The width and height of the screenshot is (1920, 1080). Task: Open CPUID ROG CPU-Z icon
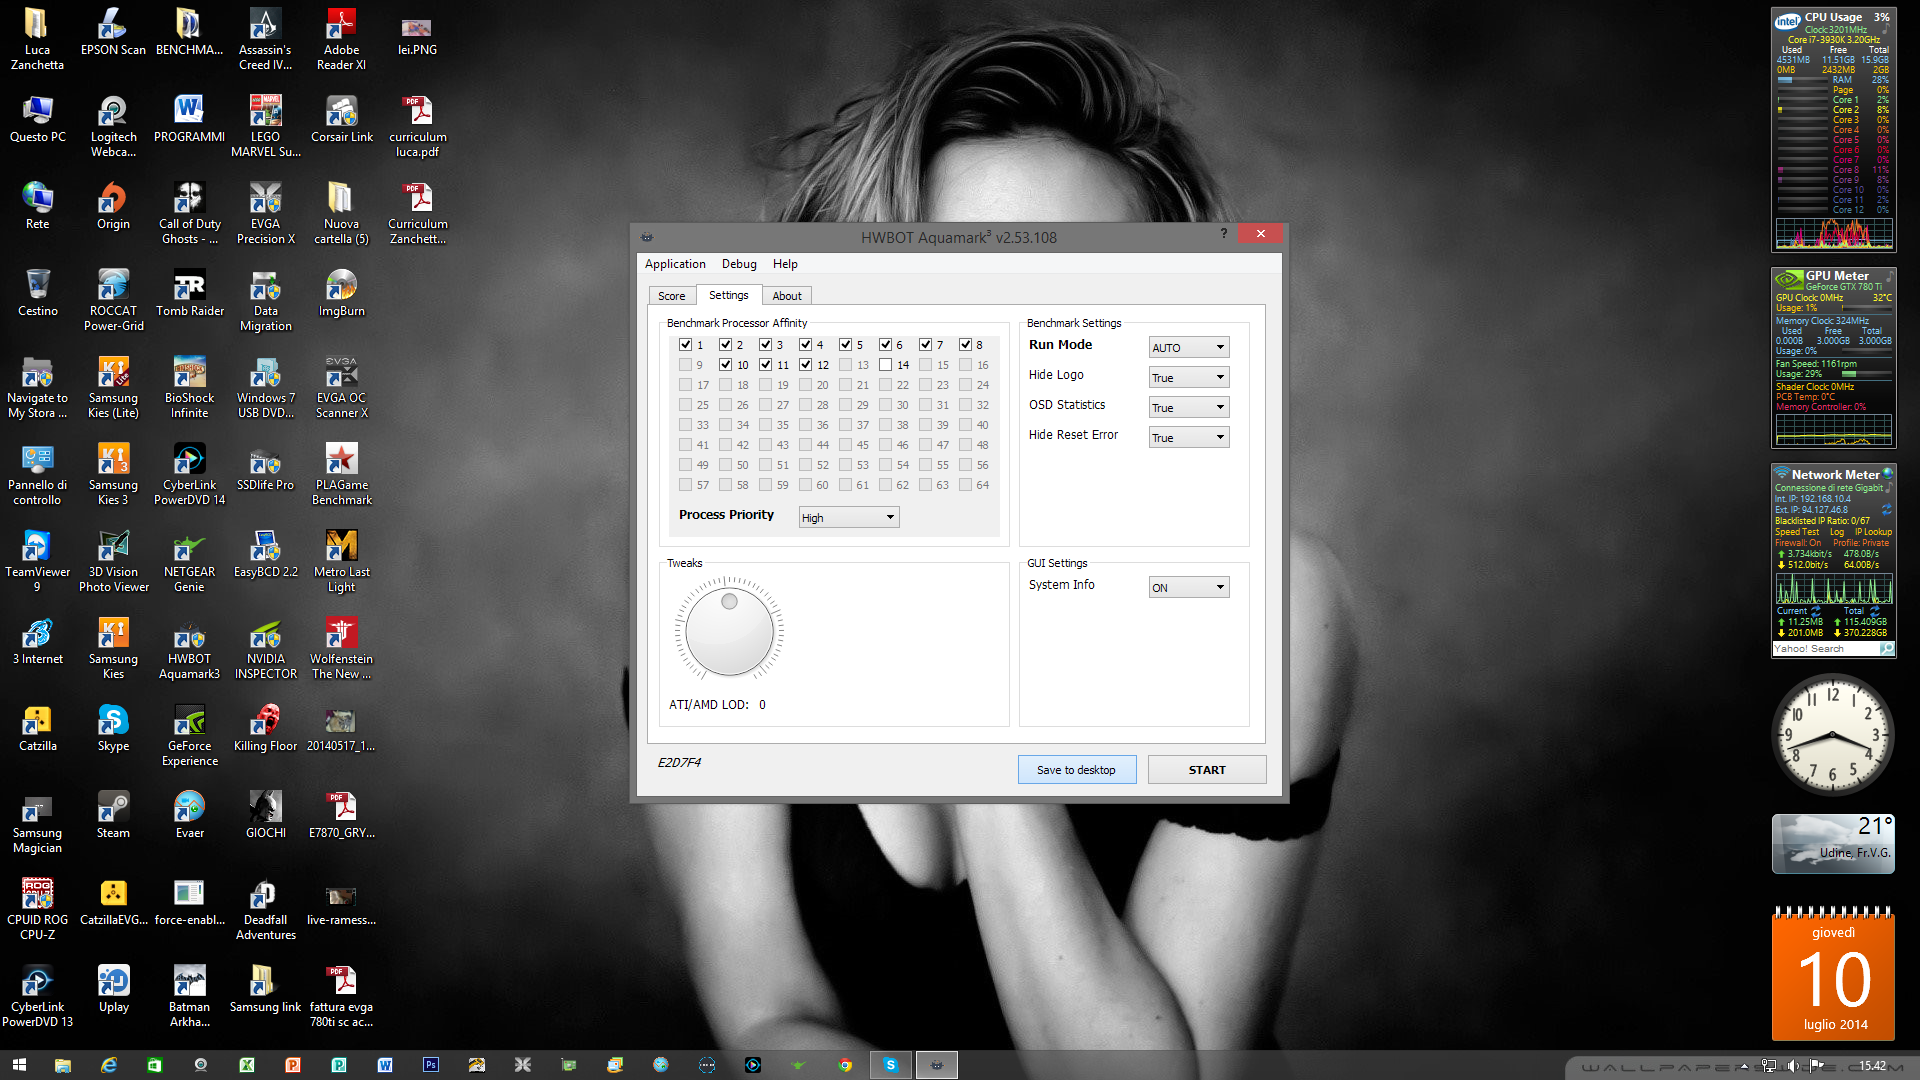37,910
